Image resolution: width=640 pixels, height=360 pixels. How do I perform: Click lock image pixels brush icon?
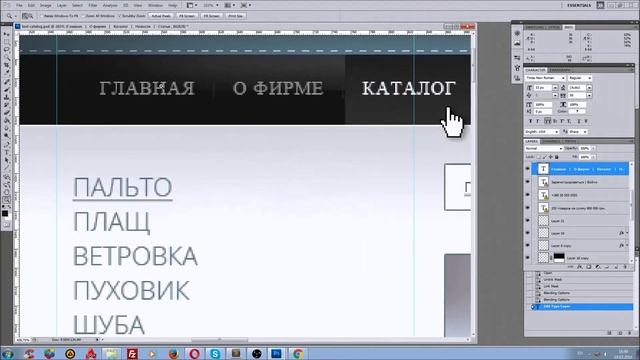pyautogui.click(x=544, y=157)
